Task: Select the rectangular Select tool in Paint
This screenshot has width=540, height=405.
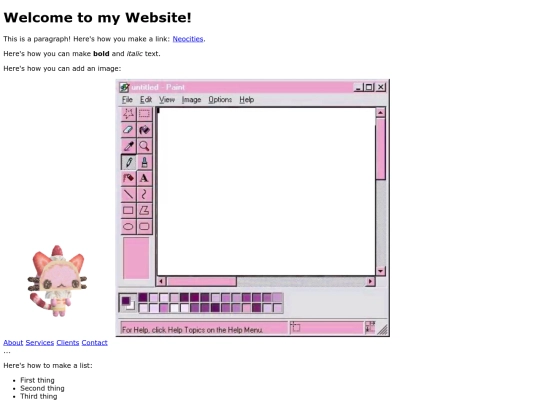Action: click(x=144, y=114)
